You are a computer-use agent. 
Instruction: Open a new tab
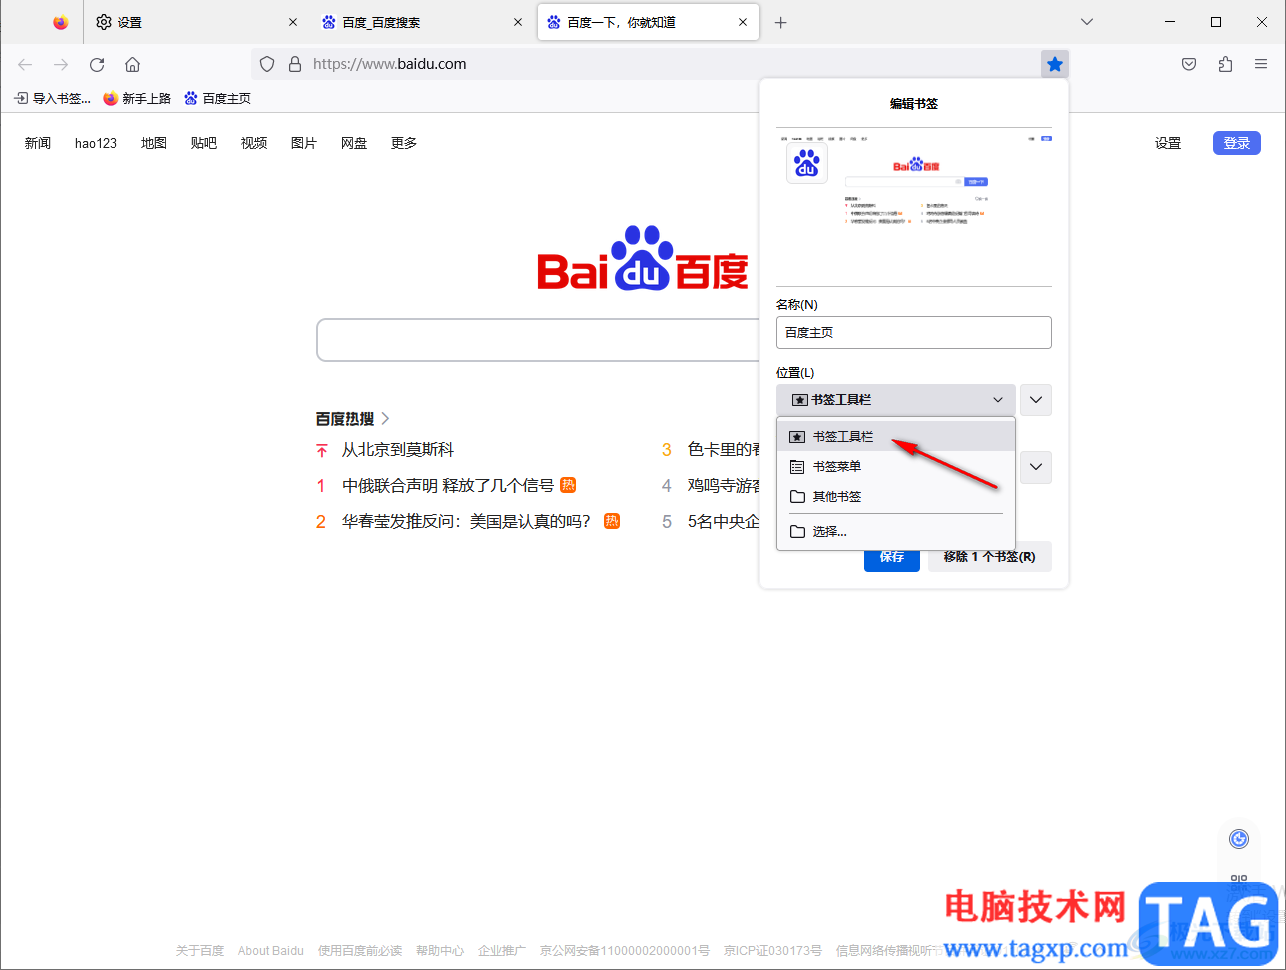pos(781,22)
